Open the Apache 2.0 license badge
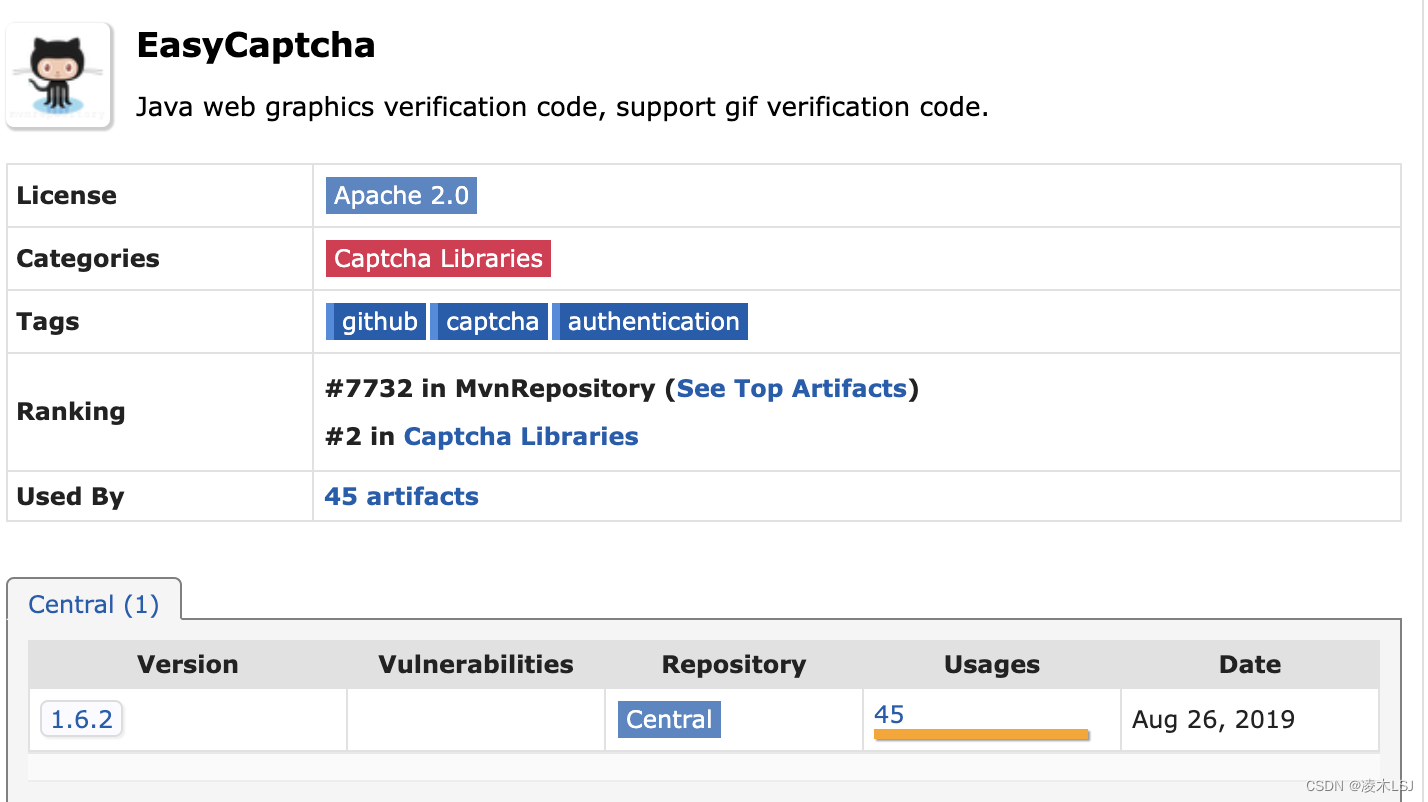 pyautogui.click(x=401, y=195)
